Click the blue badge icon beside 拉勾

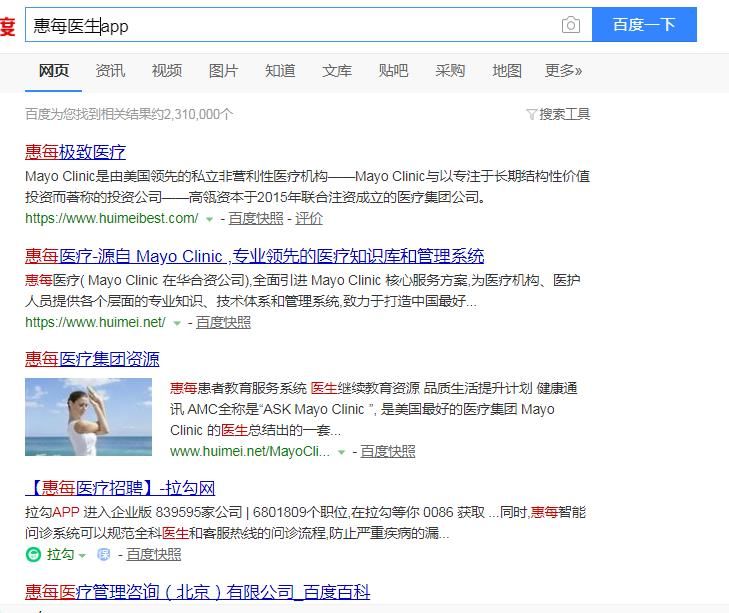[x=103, y=554]
